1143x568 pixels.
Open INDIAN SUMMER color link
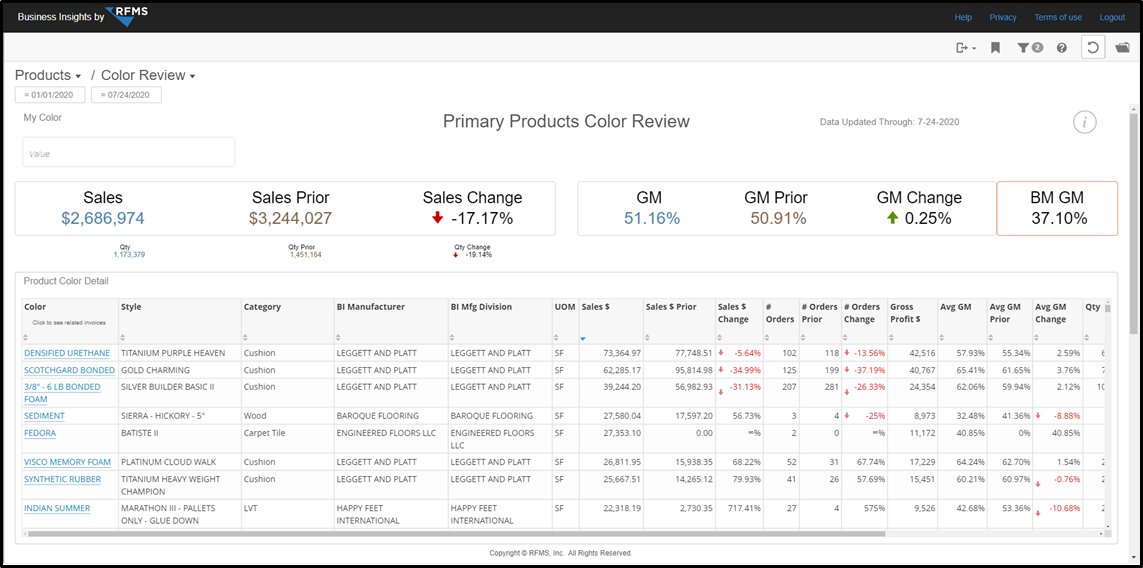(57, 508)
